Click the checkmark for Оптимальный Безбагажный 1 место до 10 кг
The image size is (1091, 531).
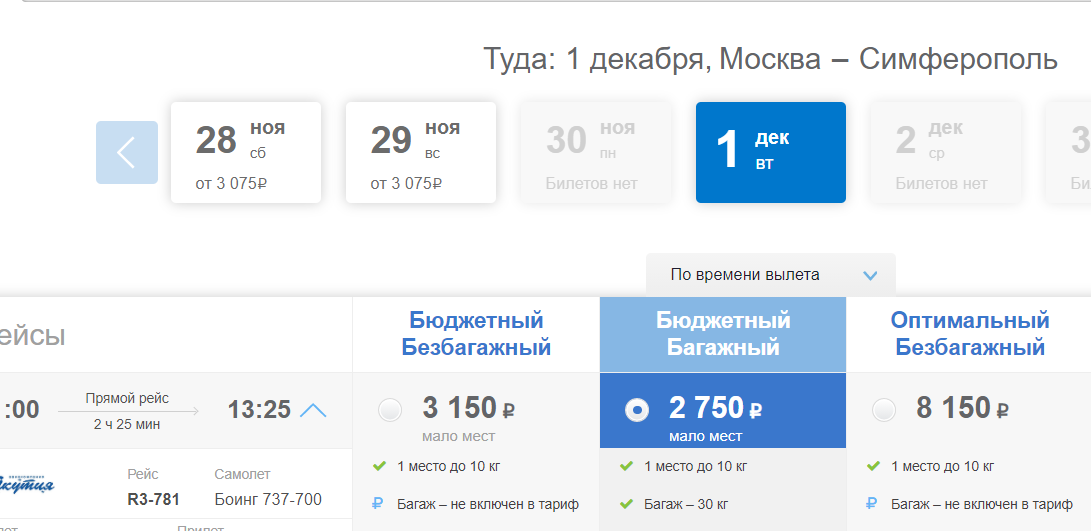[873, 466]
